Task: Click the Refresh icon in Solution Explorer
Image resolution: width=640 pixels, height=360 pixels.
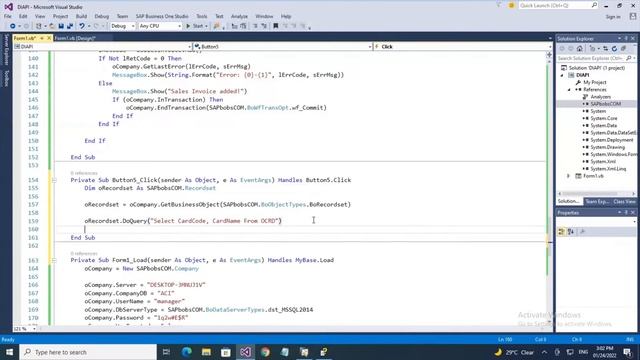Action: 614,49
